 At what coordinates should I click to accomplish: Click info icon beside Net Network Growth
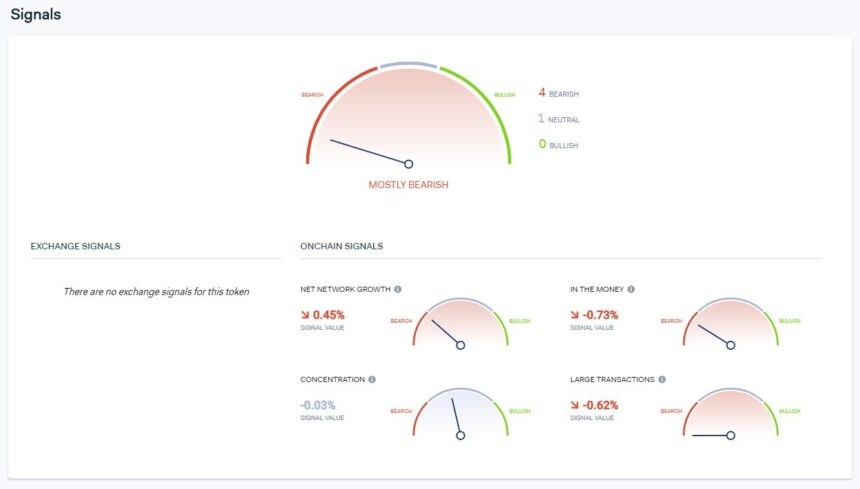click(398, 289)
